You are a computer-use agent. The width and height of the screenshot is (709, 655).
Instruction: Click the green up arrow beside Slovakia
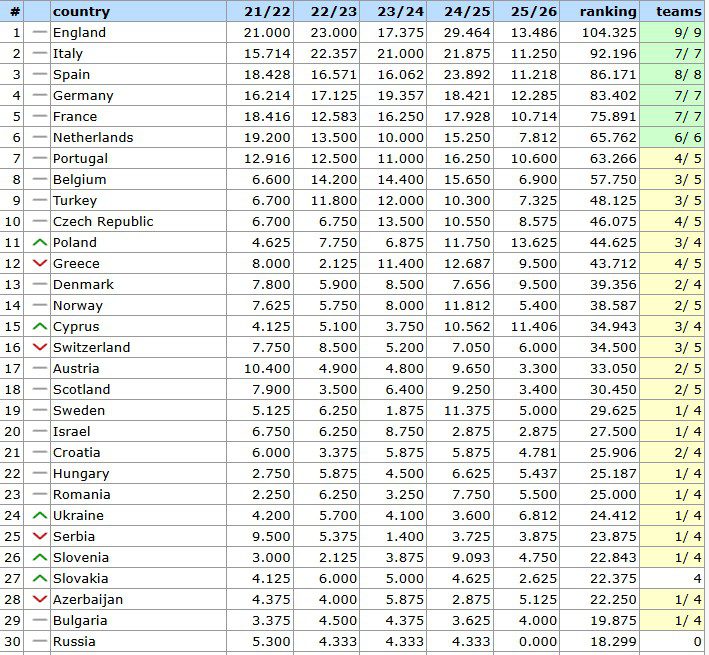coord(39,578)
